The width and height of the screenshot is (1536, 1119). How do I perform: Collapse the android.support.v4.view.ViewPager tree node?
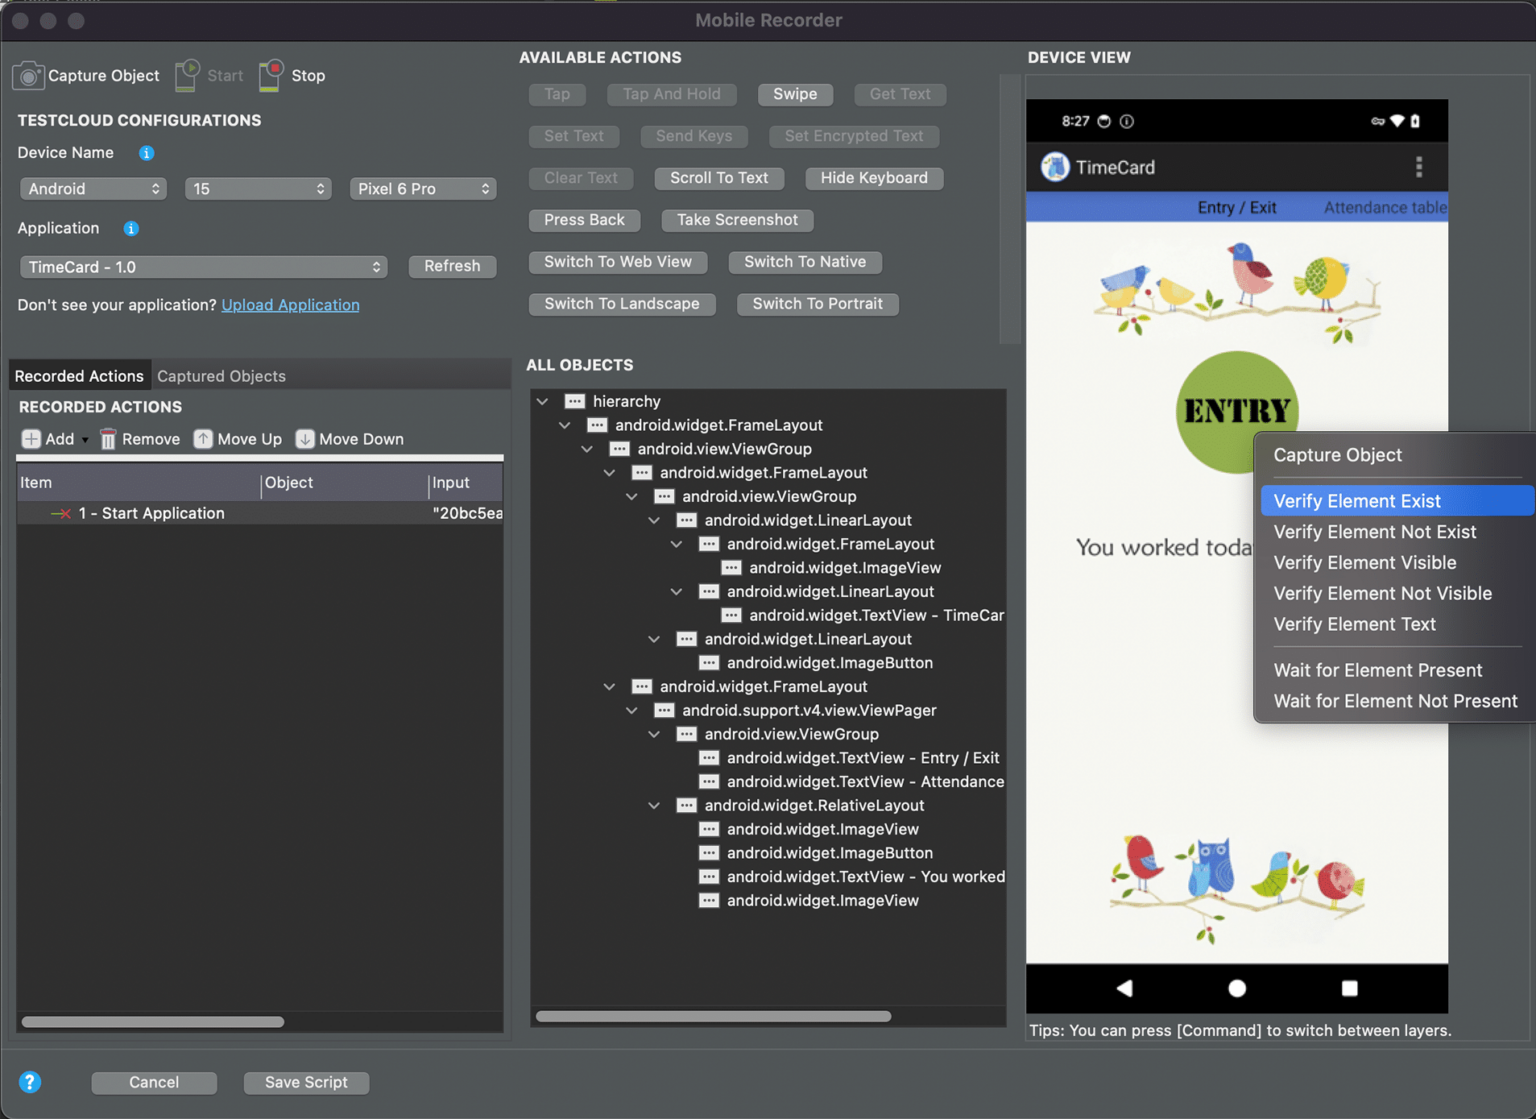tap(632, 710)
